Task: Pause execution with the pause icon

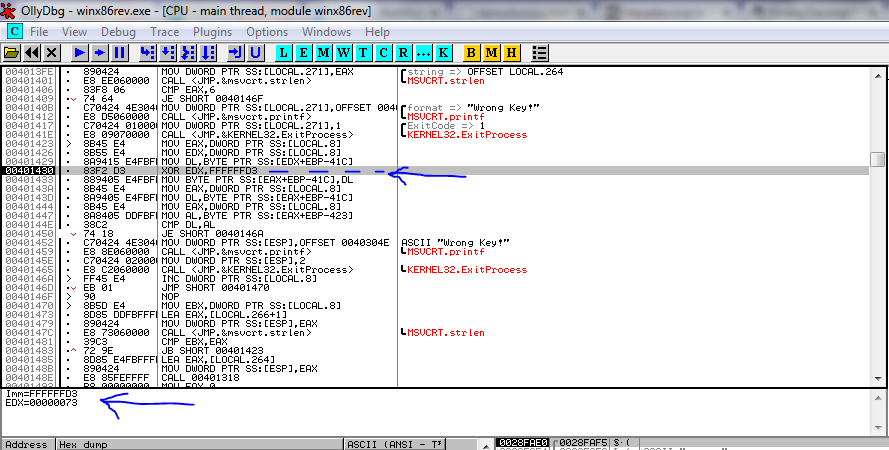Action: coord(120,53)
